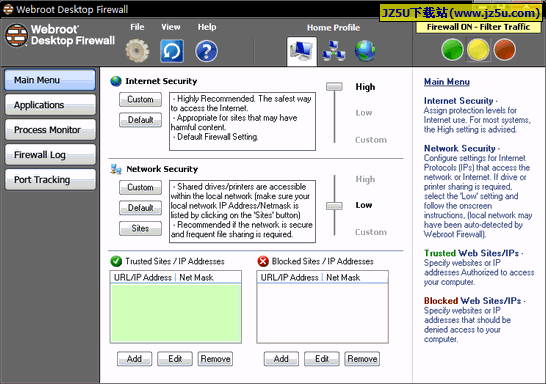Open Firewall Log from sidebar
The width and height of the screenshot is (546, 384).
[x=50, y=155]
